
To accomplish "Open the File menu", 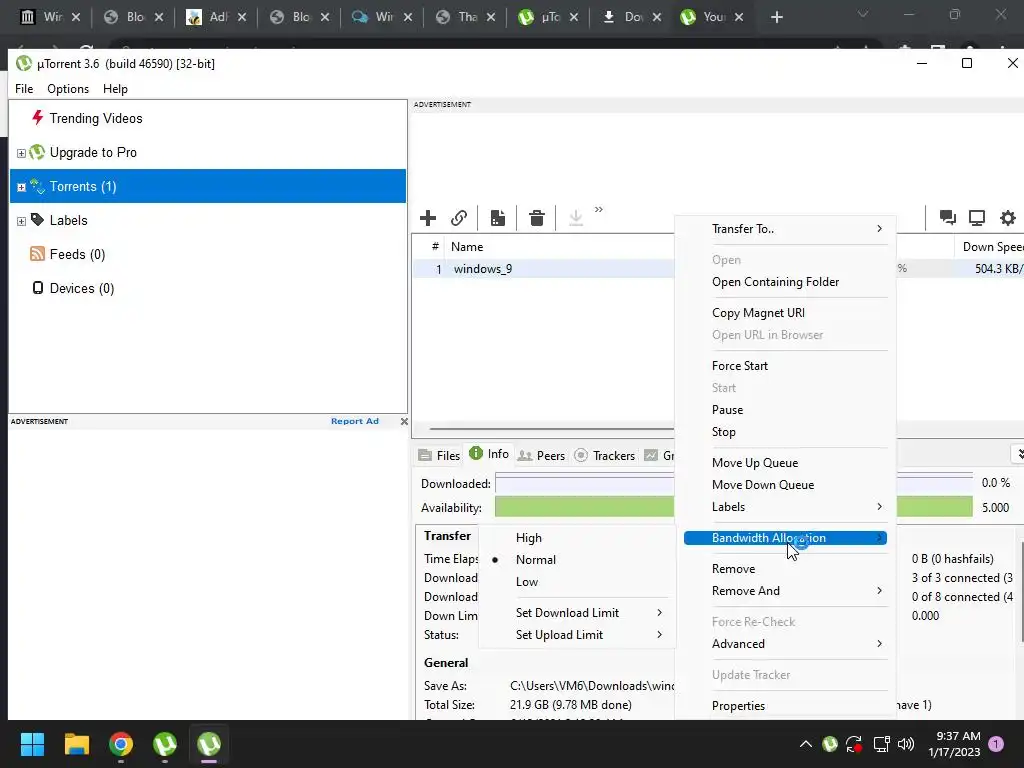I will 24,89.
